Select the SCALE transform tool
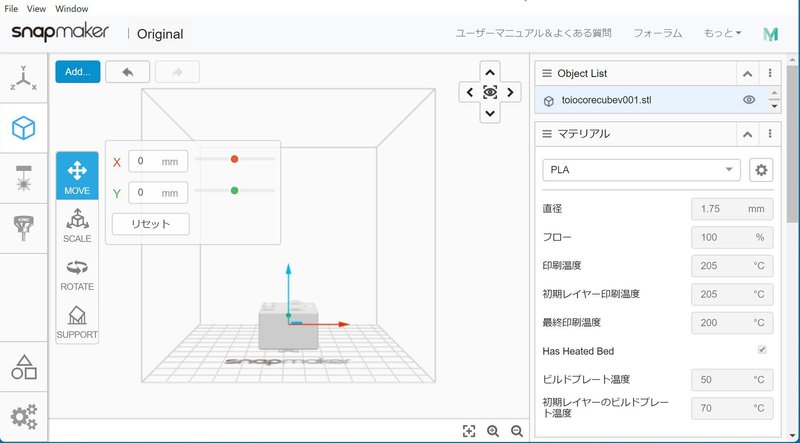This screenshot has height=443, width=800. click(x=77, y=225)
